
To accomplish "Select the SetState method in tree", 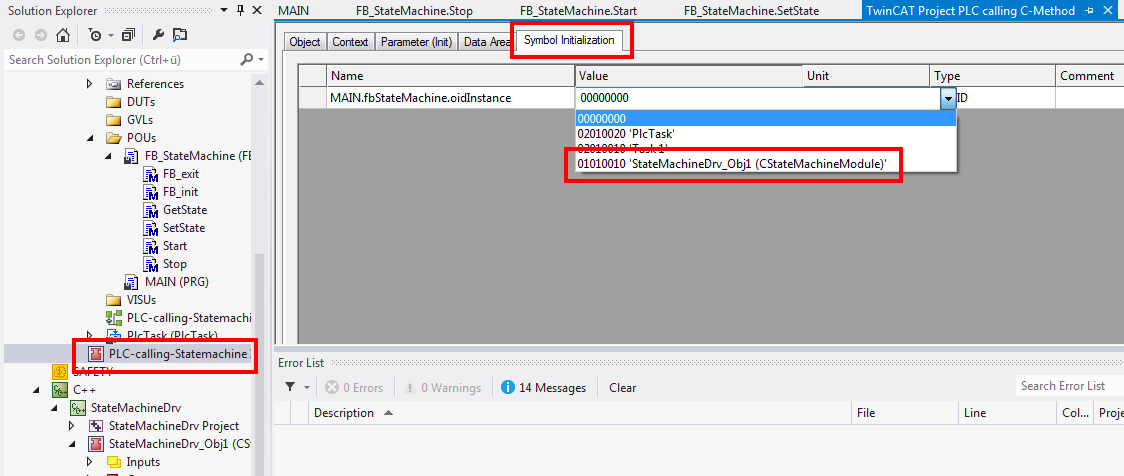I will pyautogui.click(x=184, y=228).
